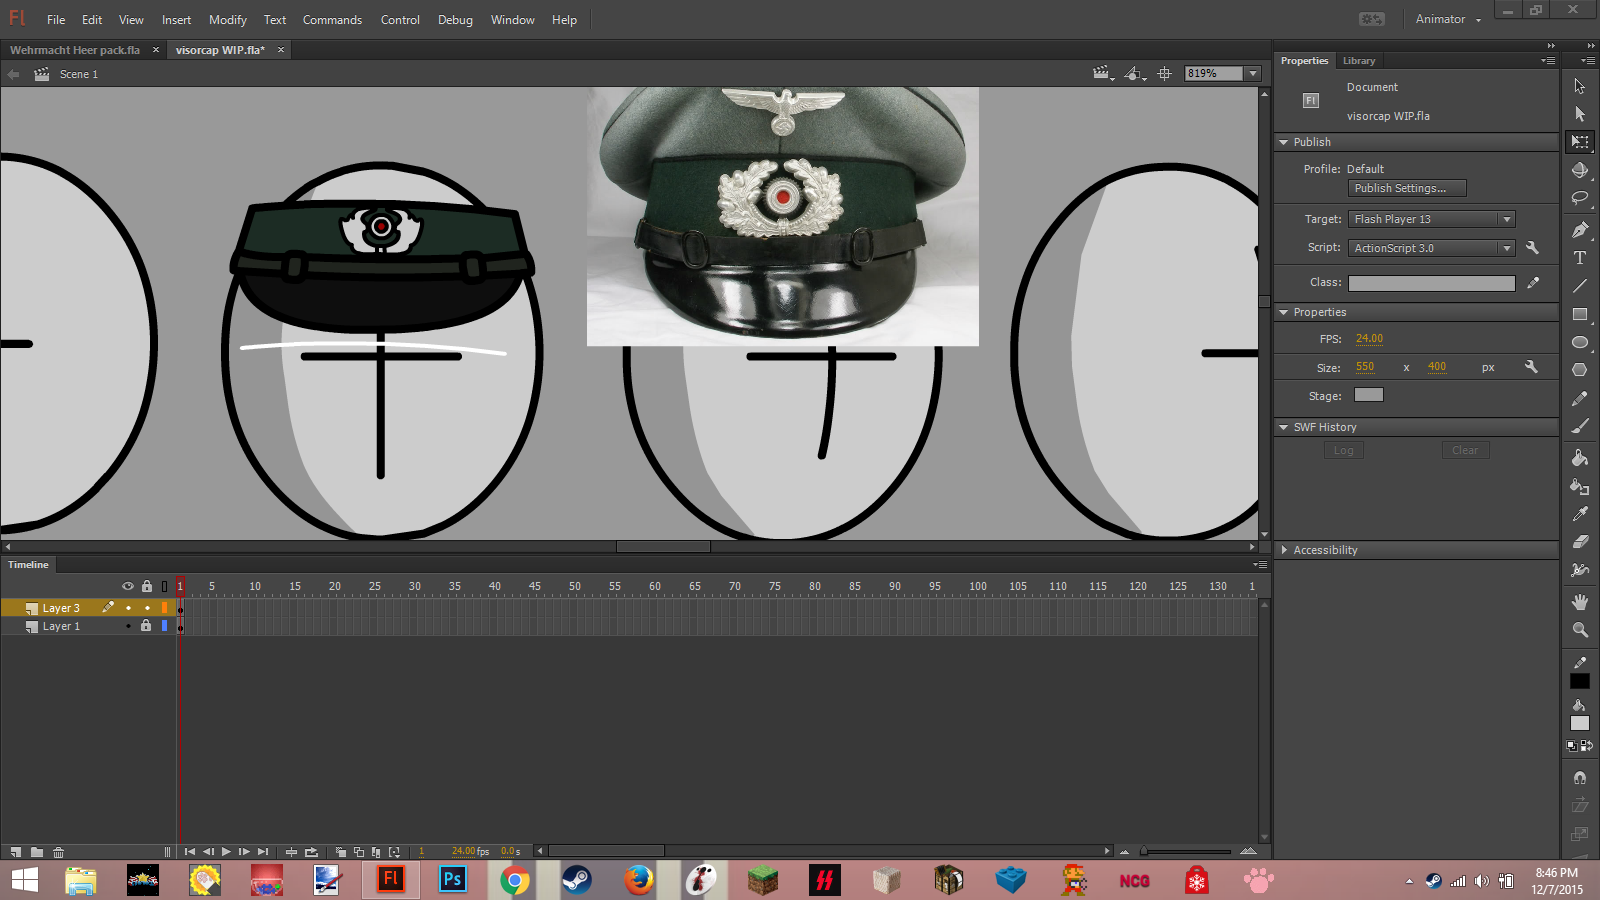Screen dimensions: 1600x900
Task: Select the 3D Rotation tool
Action: click(x=1580, y=170)
